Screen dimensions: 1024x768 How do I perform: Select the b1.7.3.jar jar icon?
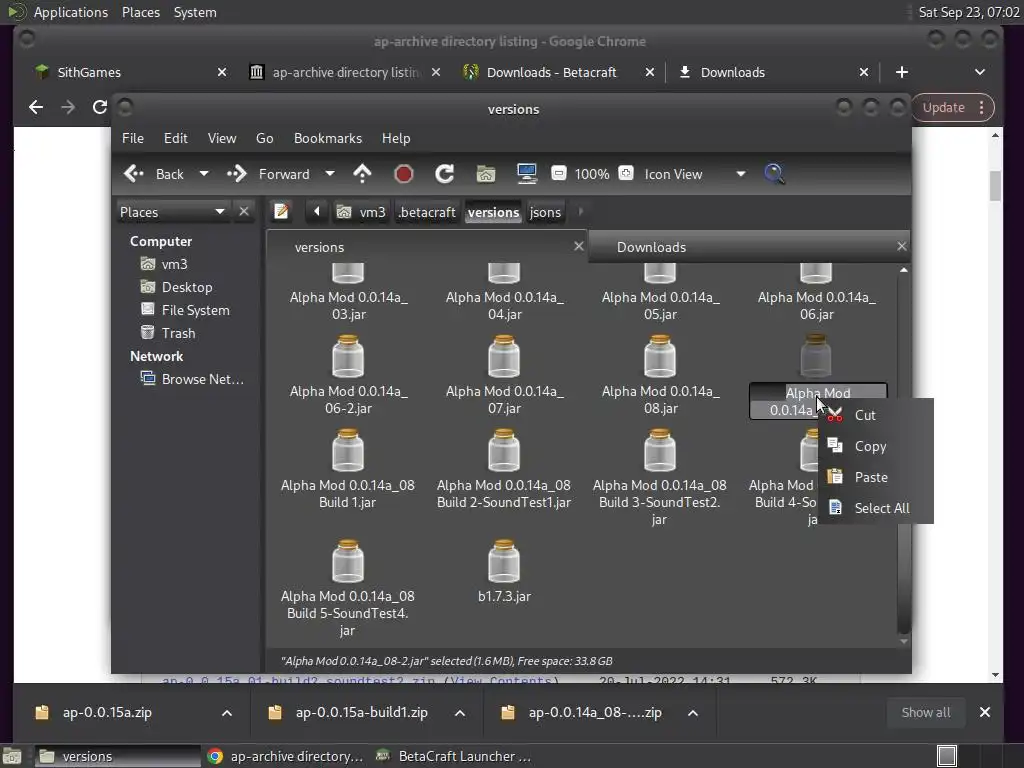(504, 561)
